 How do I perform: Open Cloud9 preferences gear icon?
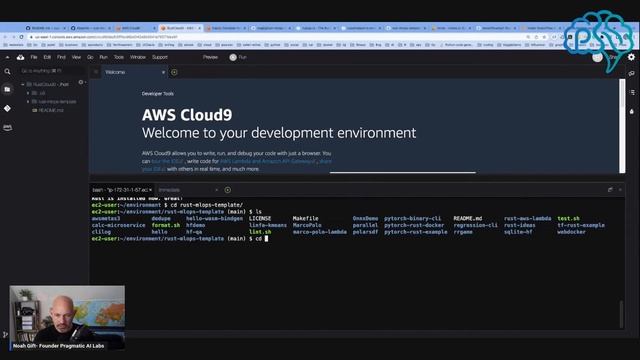point(631,57)
